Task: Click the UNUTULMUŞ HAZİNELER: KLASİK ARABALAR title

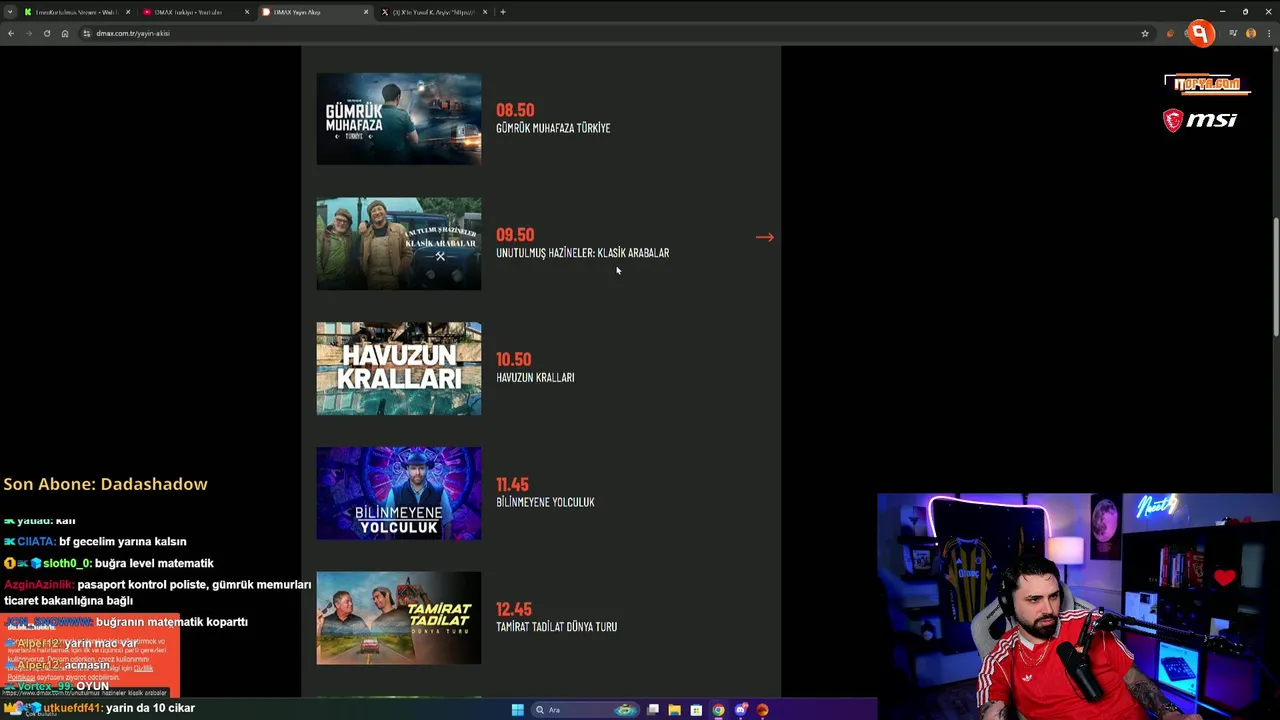Action: pos(583,253)
